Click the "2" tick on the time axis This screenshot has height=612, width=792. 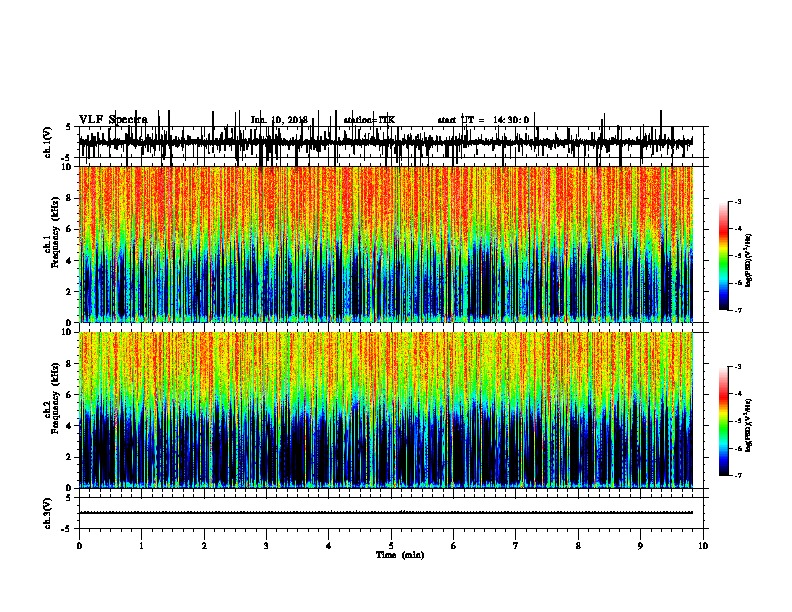coord(204,546)
